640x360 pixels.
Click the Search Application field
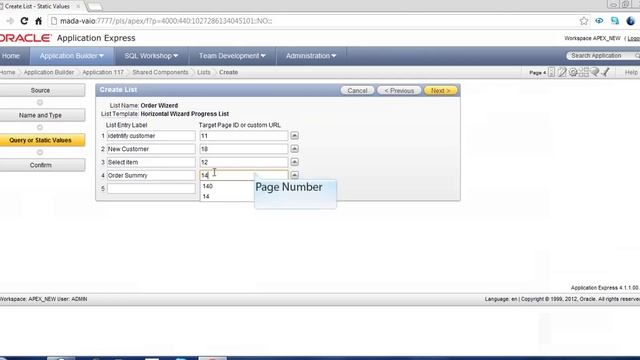603,56
